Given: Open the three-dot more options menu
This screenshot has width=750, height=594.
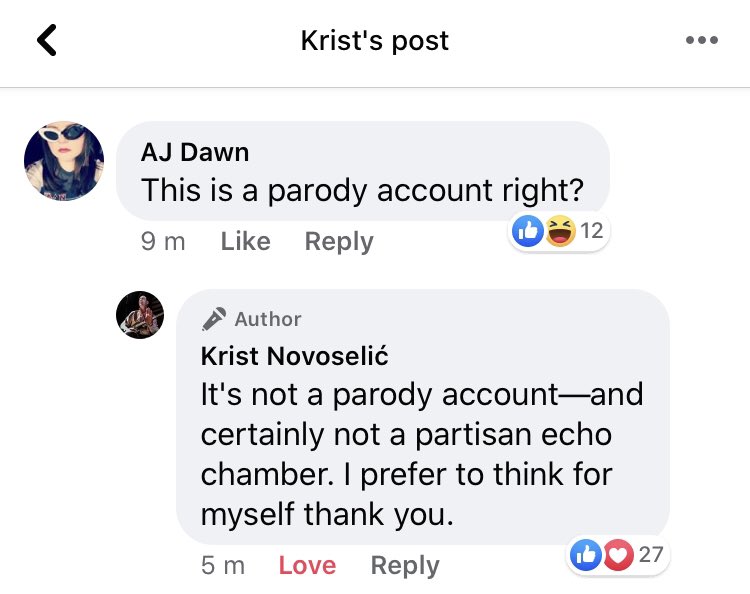Looking at the screenshot, I should [702, 41].
